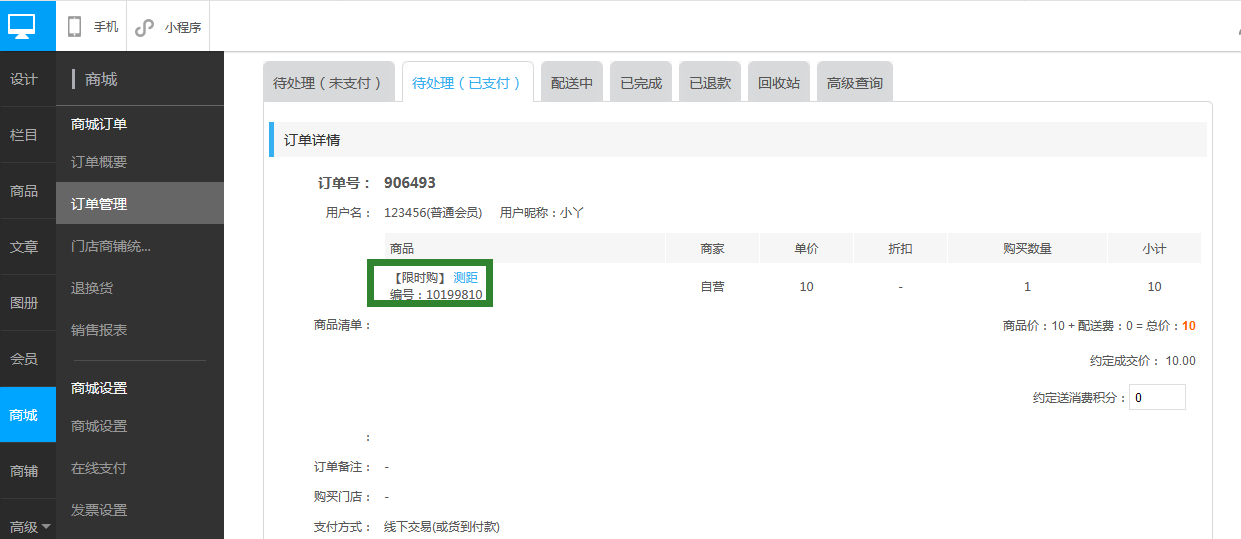This screenshot has height=539, width=1241.
Task: View the 已退款 tab
Action: point(710,83)
